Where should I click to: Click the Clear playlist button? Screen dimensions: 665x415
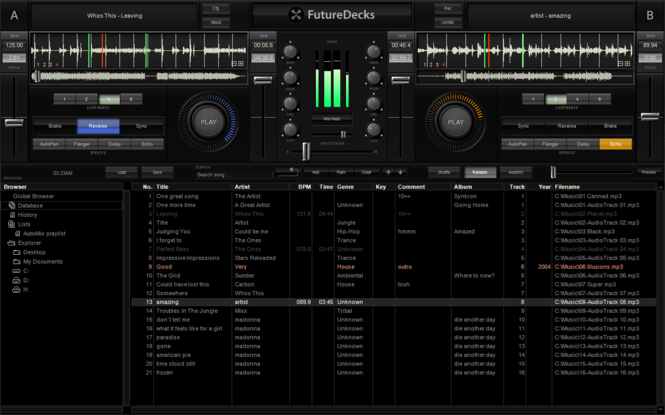point(366,172)
